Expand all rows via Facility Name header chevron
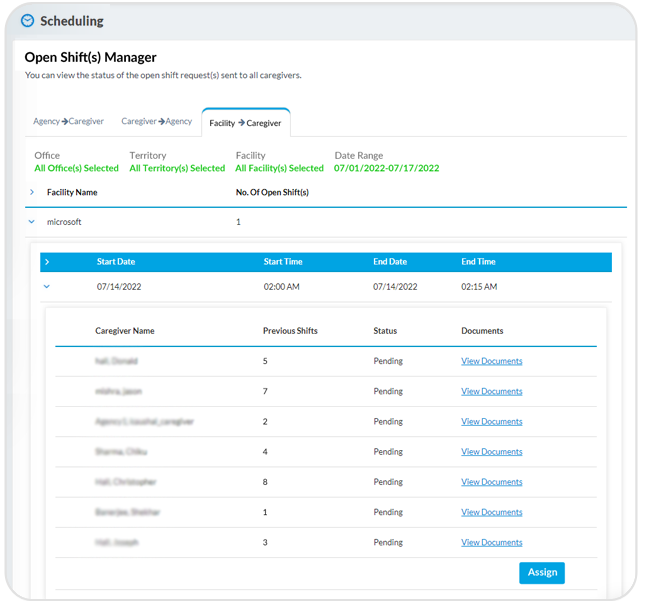 [x=32, y=192]
